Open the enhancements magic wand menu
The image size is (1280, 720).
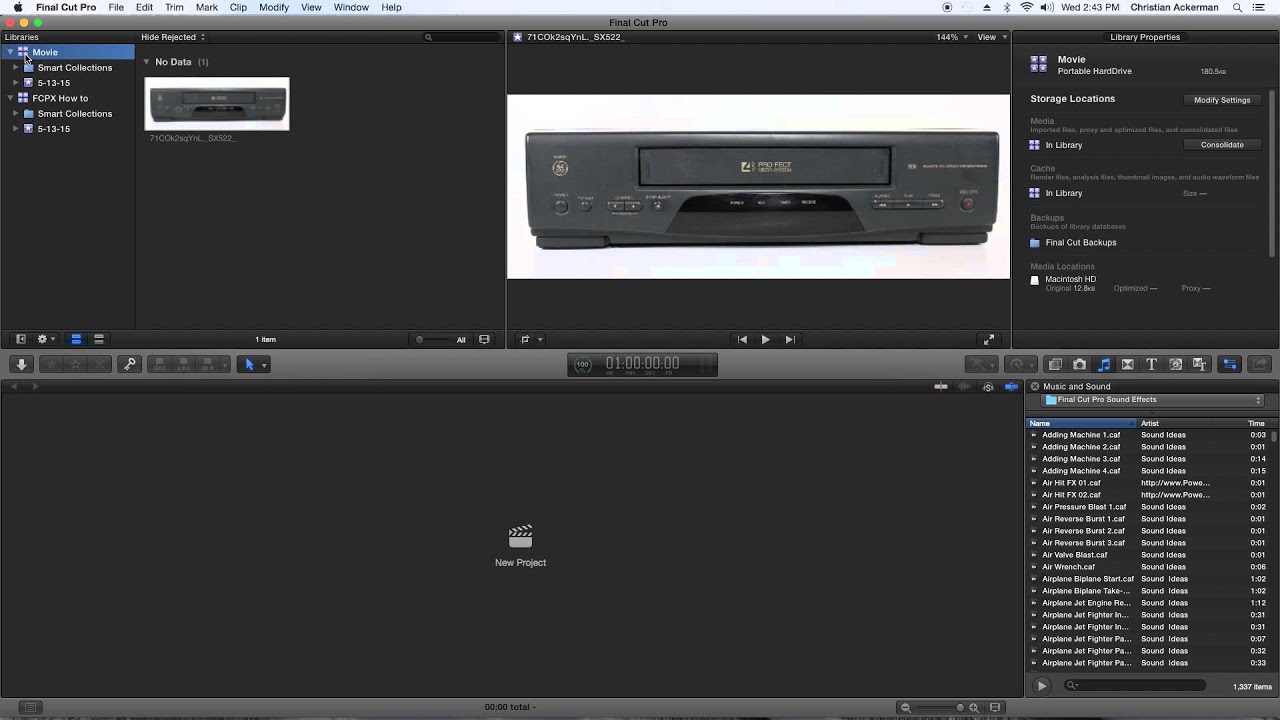[980, 365]
